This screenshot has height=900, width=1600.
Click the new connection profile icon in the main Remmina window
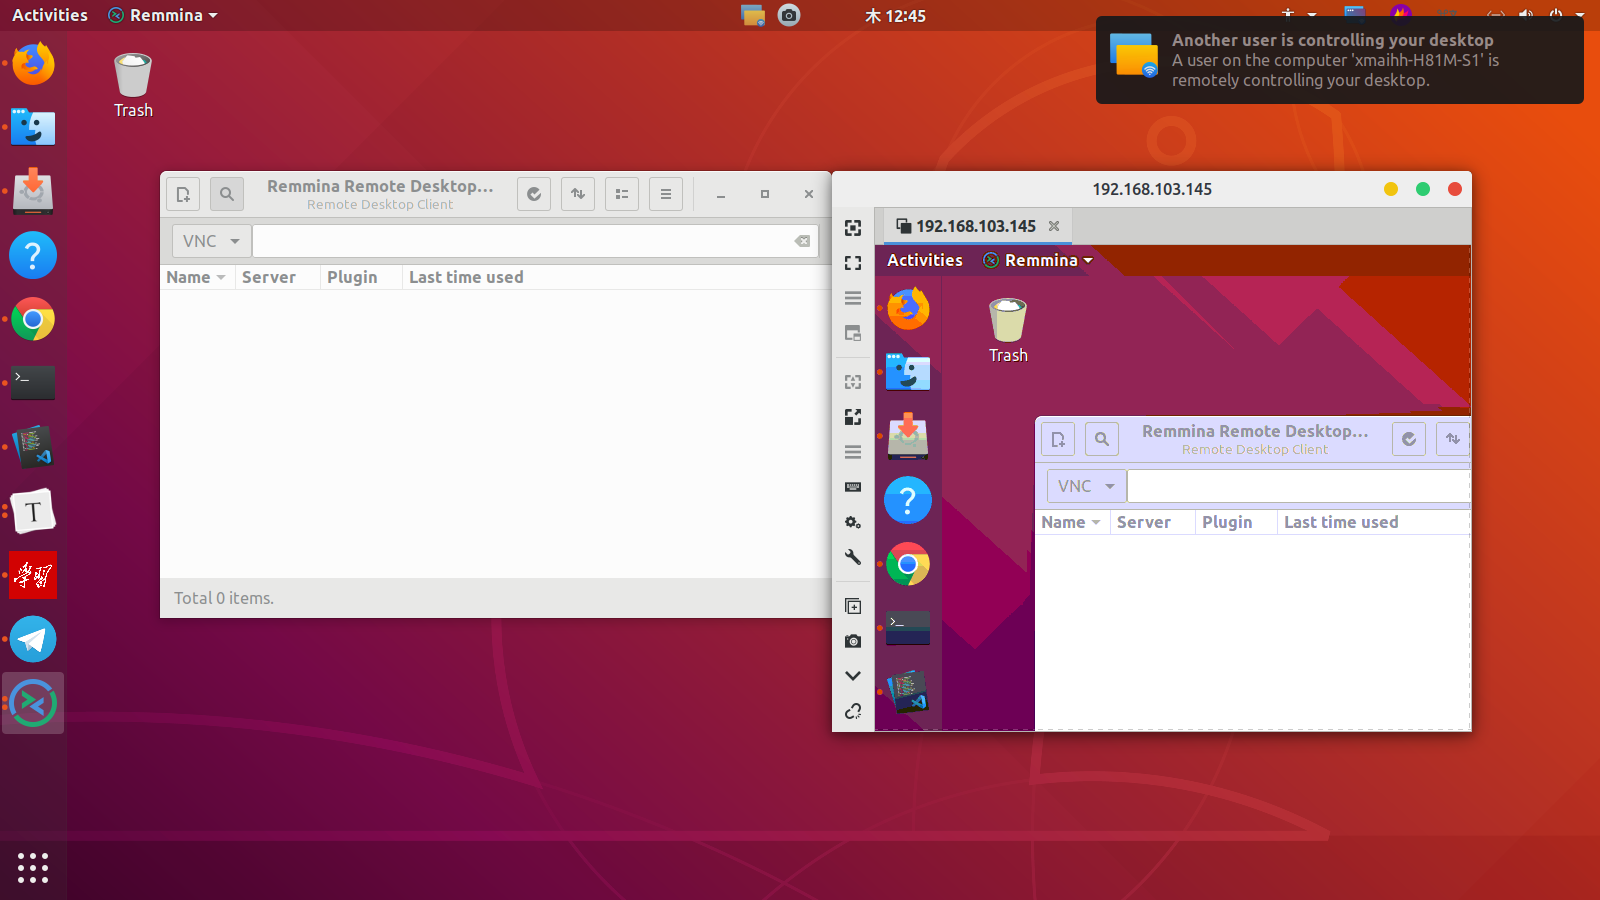(x=183, y=194)
